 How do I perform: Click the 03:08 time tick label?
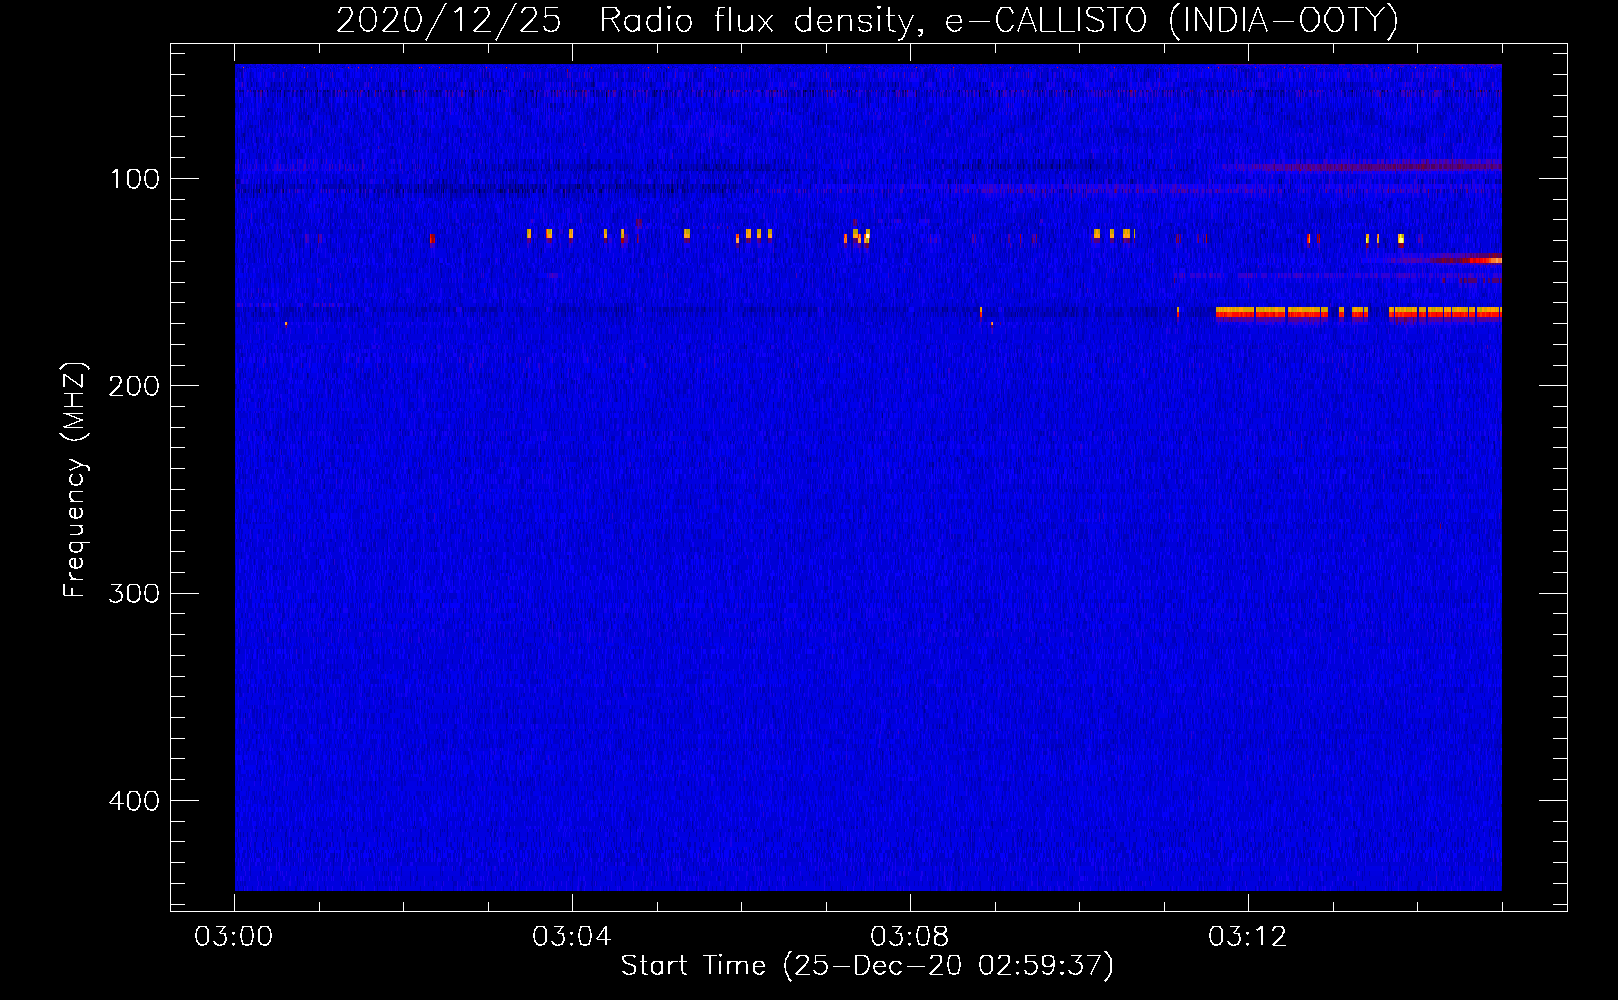coord(910,937)
